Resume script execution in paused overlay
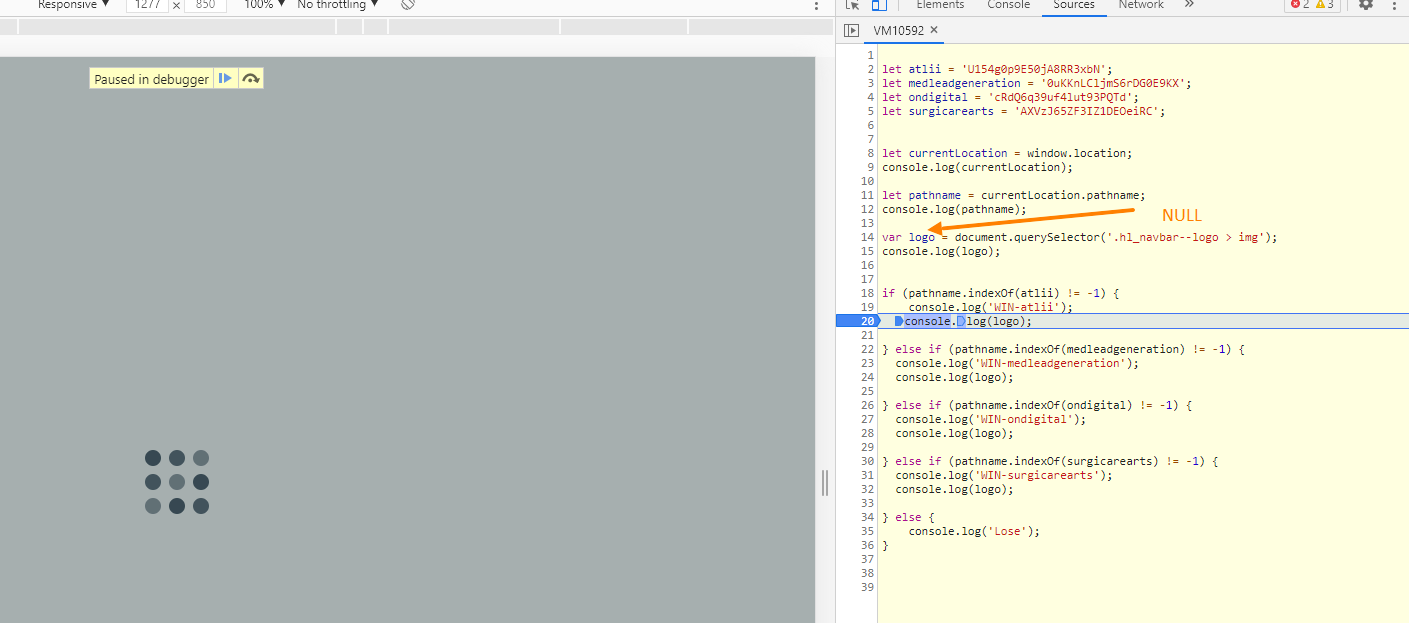This screenshot has height=623, width=1409. (226, 78)
